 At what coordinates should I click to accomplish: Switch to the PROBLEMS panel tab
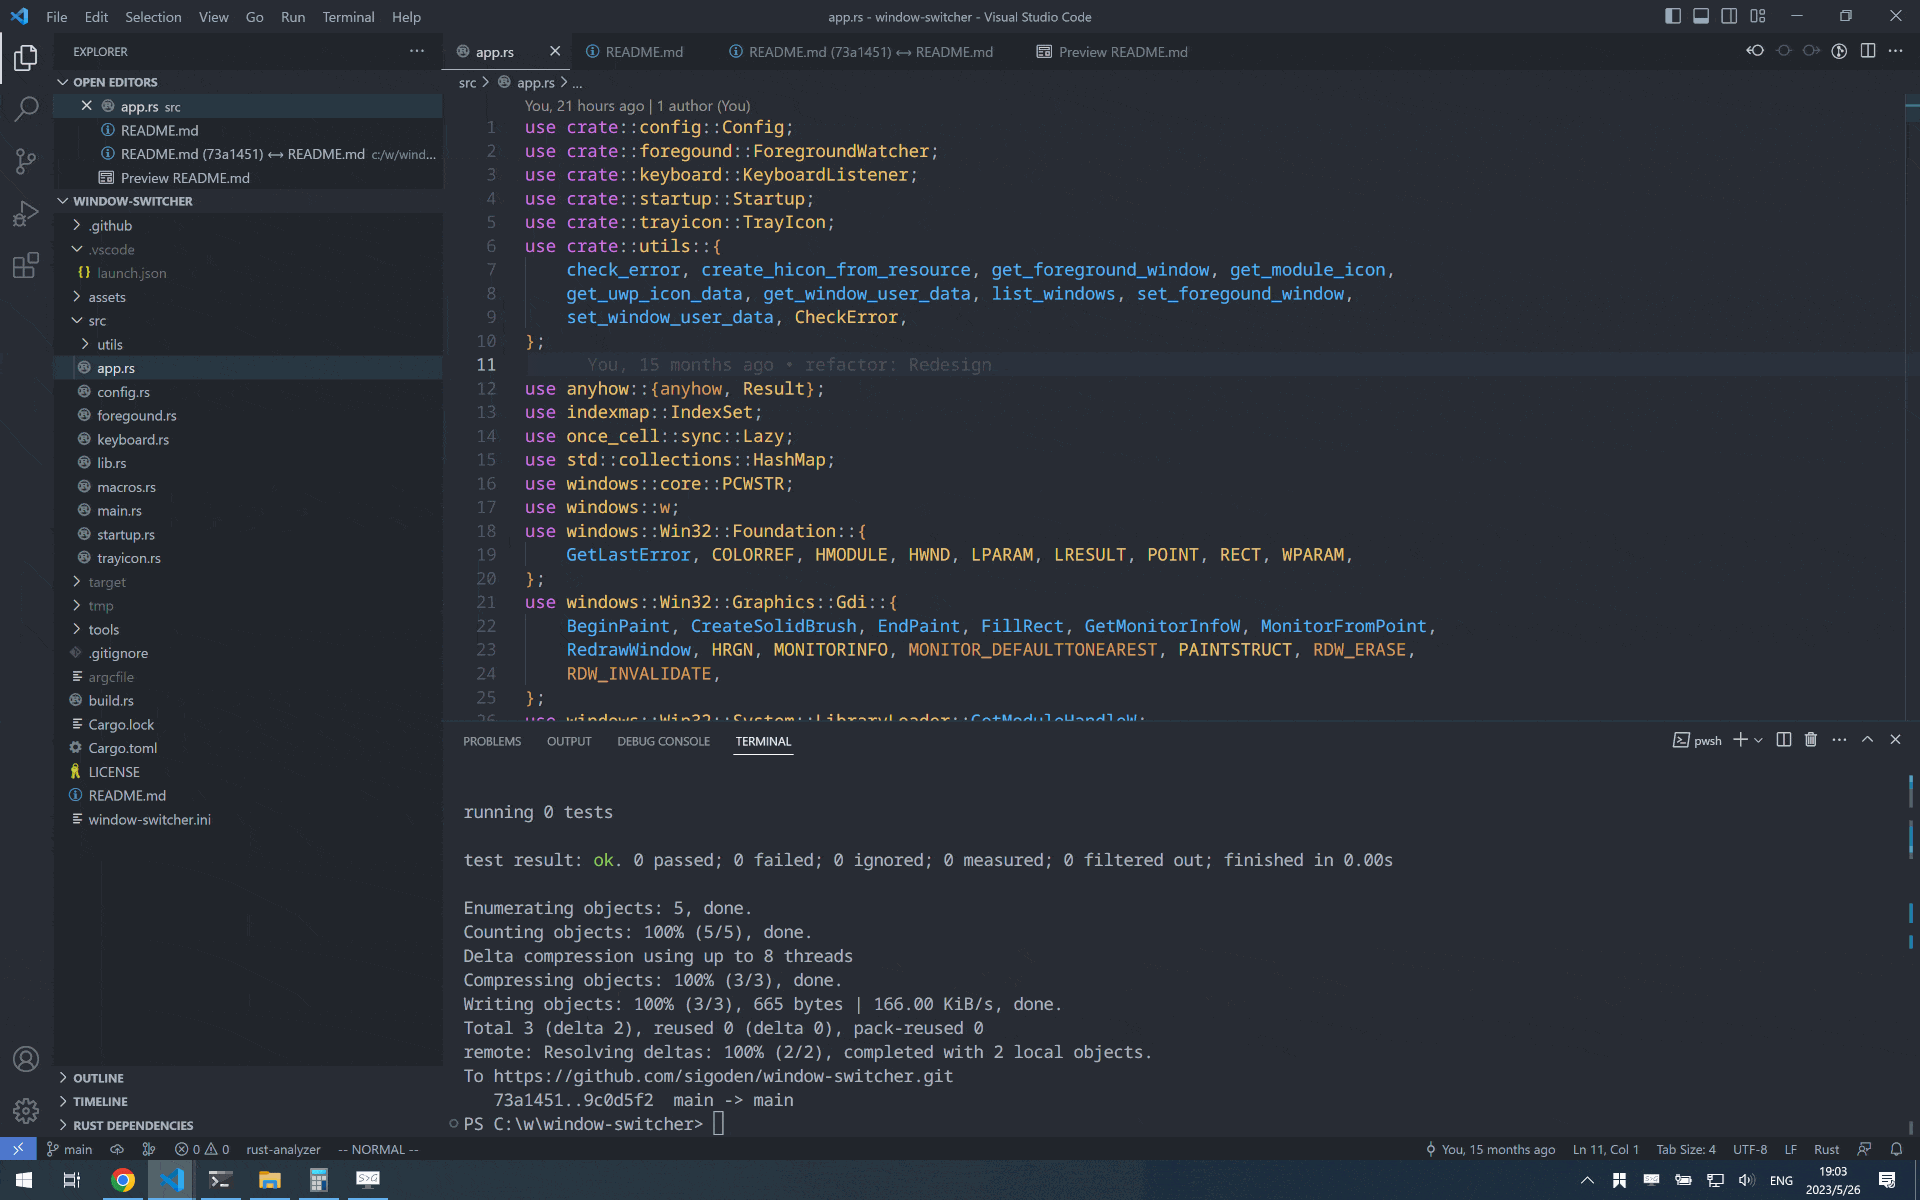click(491, 741)
